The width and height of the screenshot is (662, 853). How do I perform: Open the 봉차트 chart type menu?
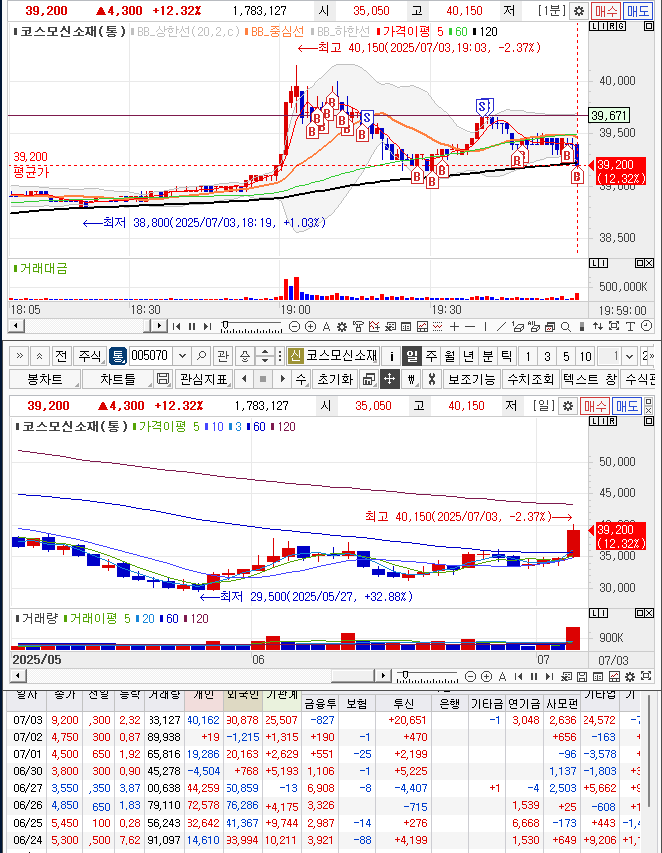pyautogui.click(x=45, y=379)
